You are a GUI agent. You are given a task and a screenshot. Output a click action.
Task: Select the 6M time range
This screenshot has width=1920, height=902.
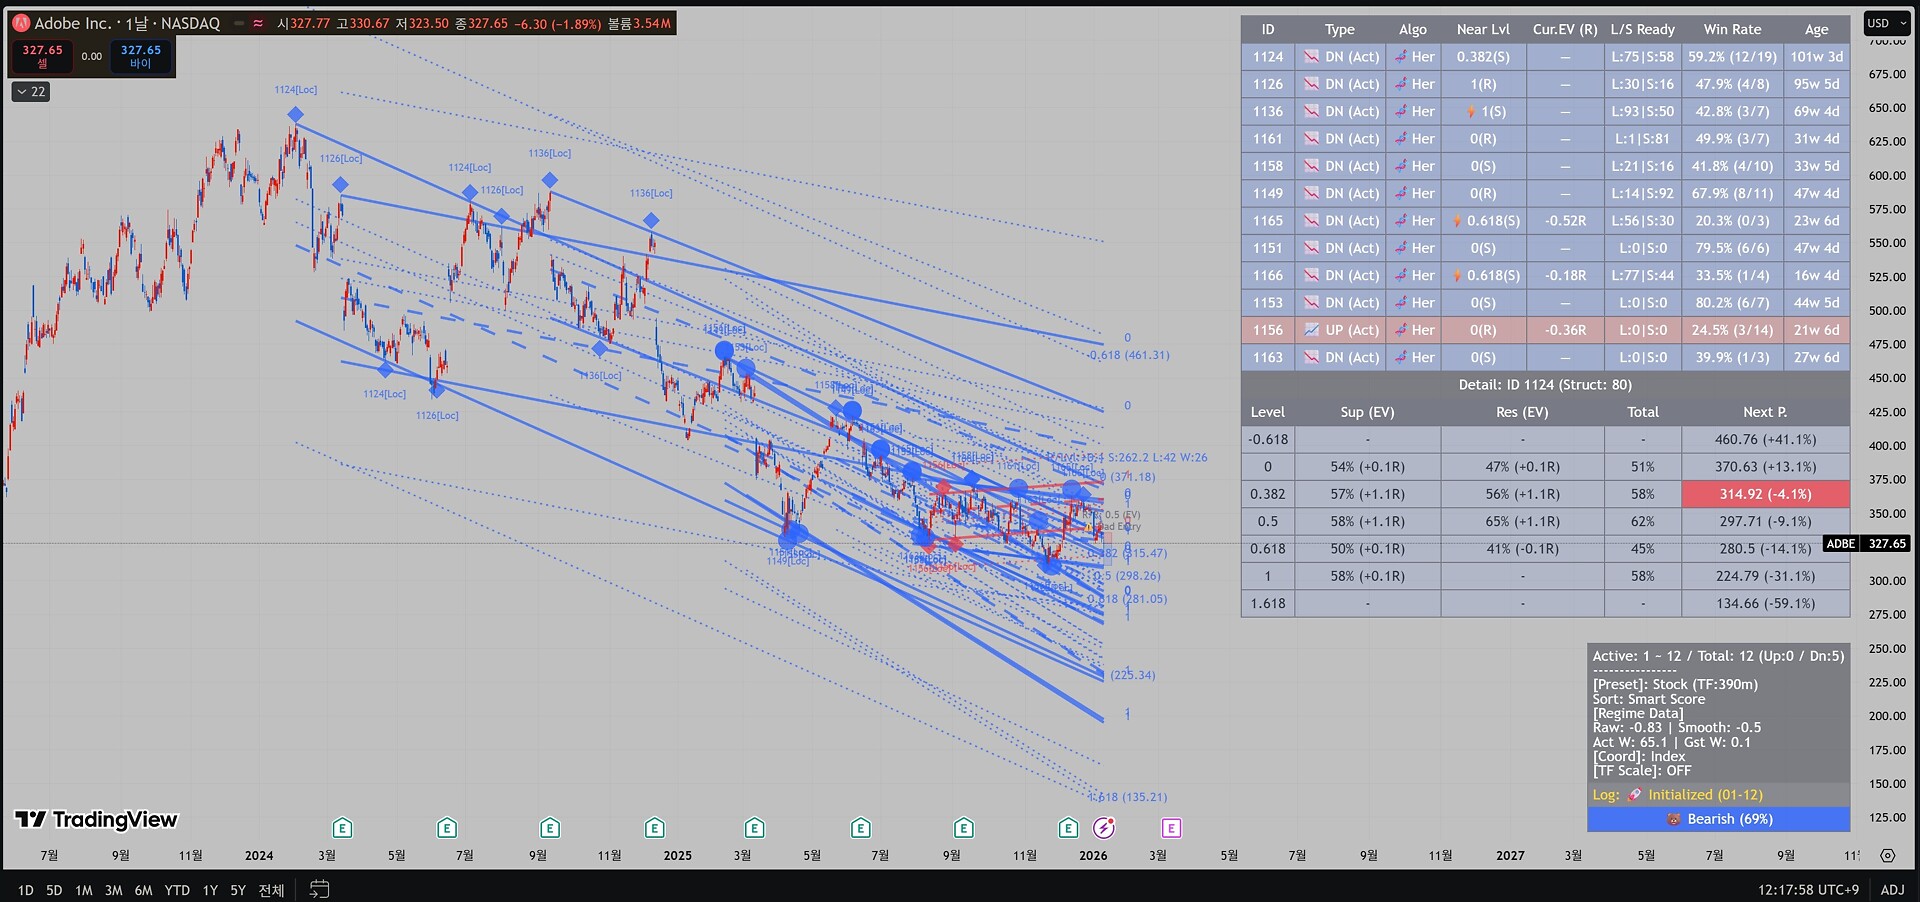pos(144,890)
